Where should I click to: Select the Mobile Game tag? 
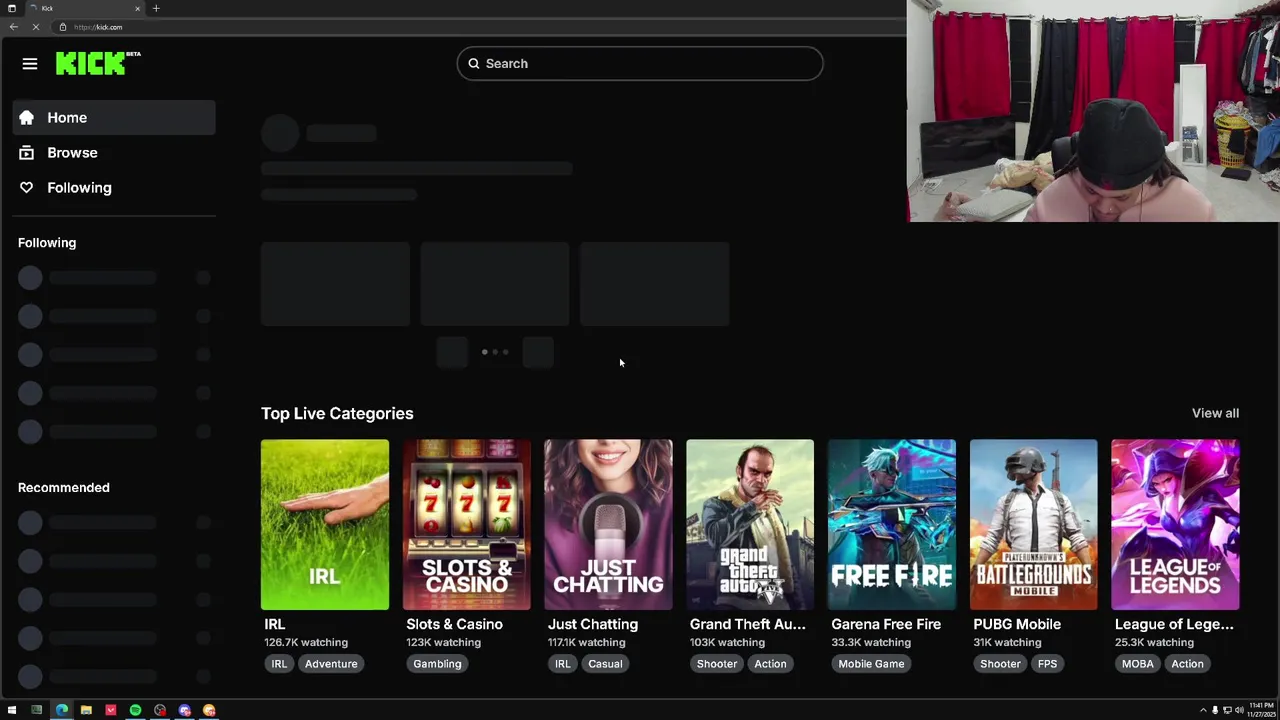coord(871,664)
